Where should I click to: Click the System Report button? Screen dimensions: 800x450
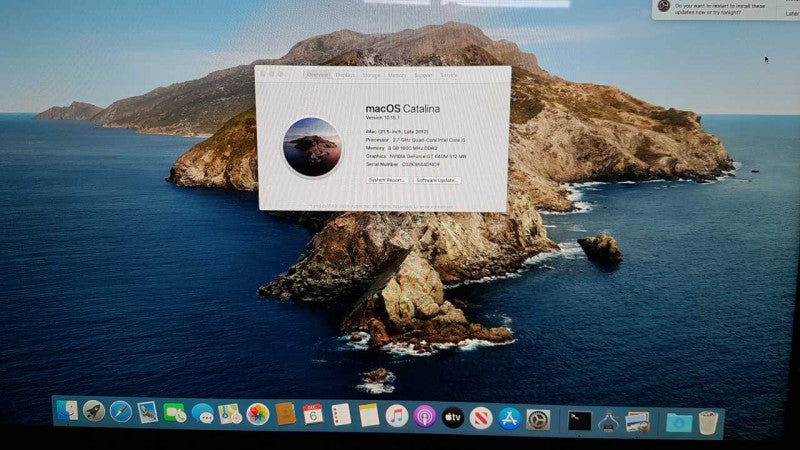coord(387,180)
